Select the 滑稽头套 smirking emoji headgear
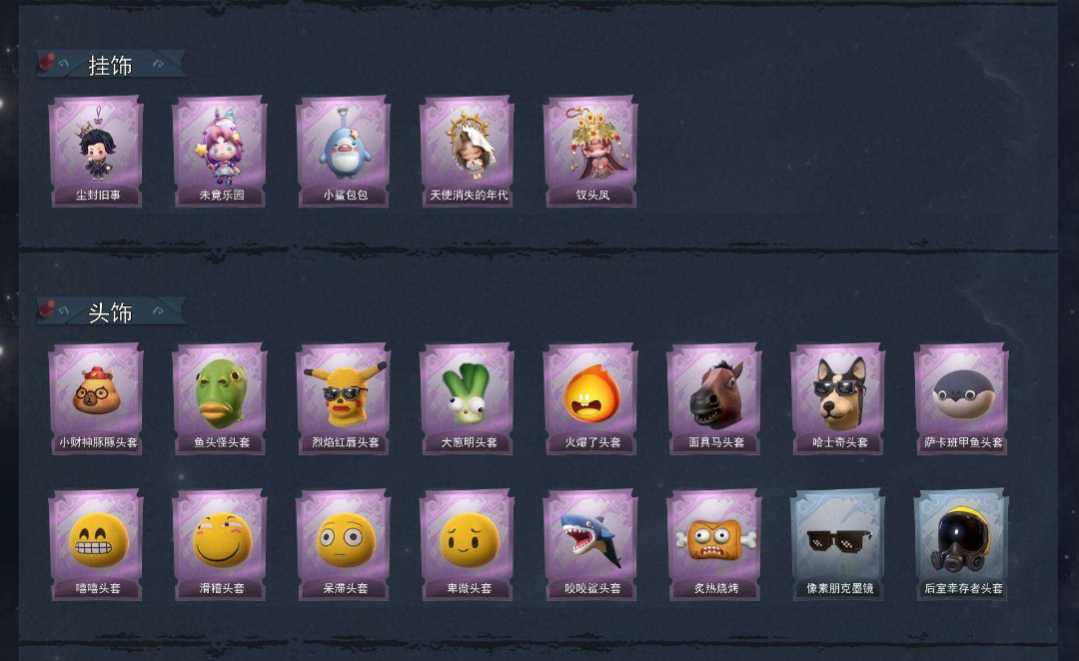Screen dimensions: 1079x661 point(220,545)
